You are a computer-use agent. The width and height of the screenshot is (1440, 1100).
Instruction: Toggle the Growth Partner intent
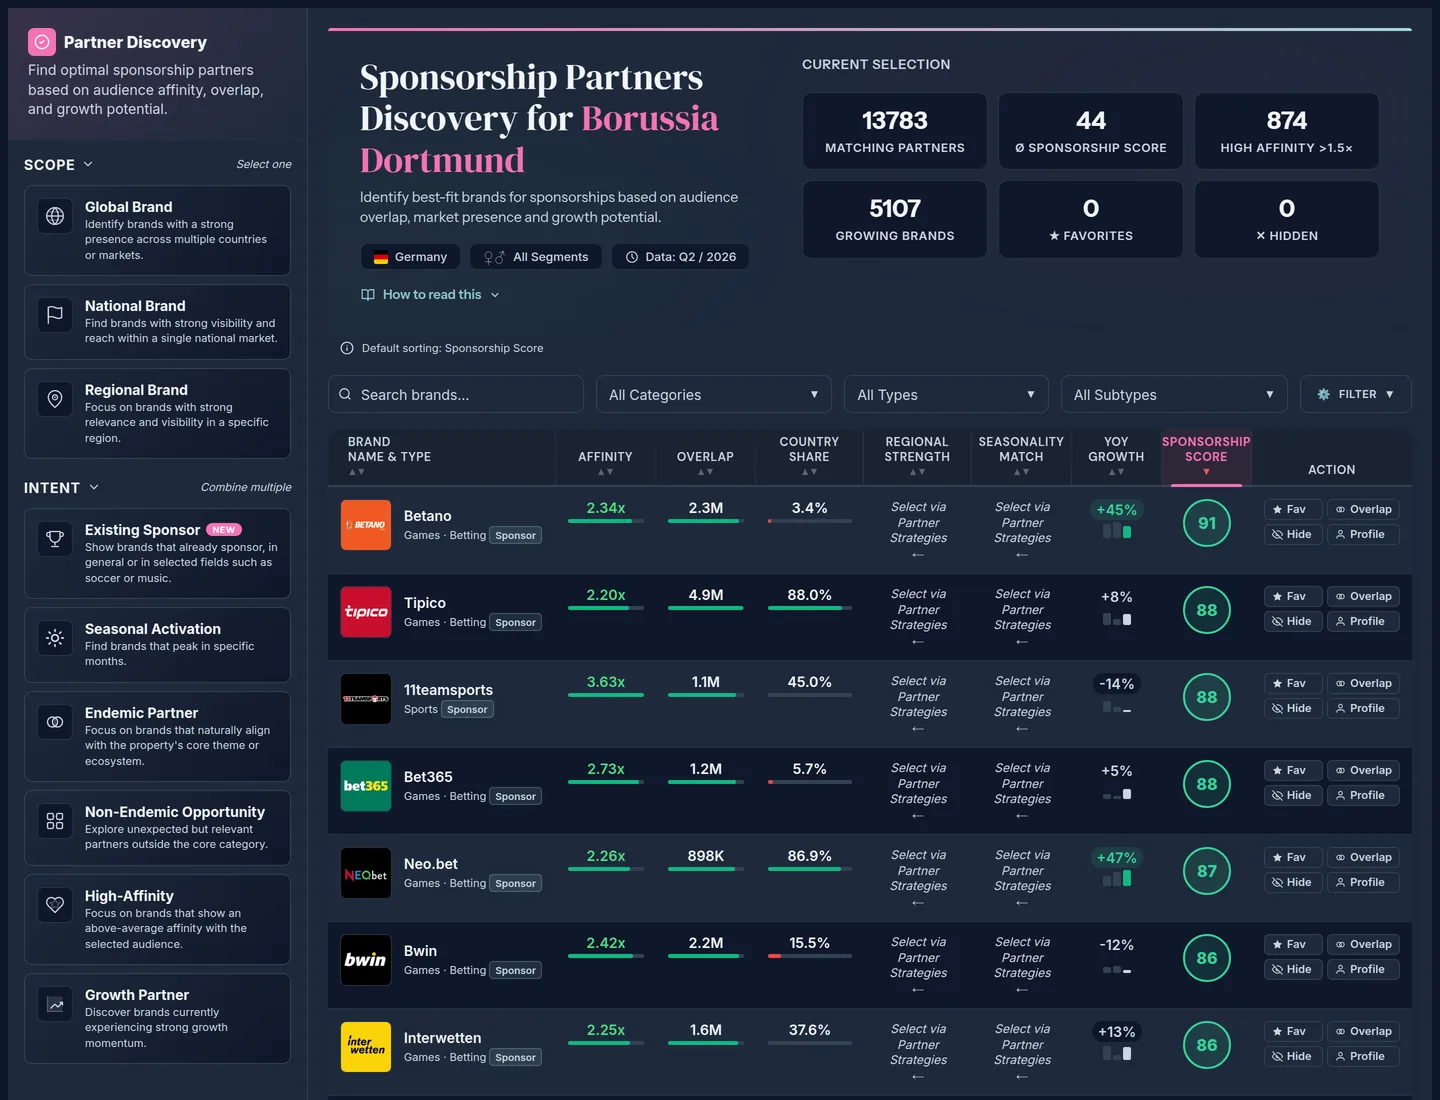click(x=157, y=1018)
